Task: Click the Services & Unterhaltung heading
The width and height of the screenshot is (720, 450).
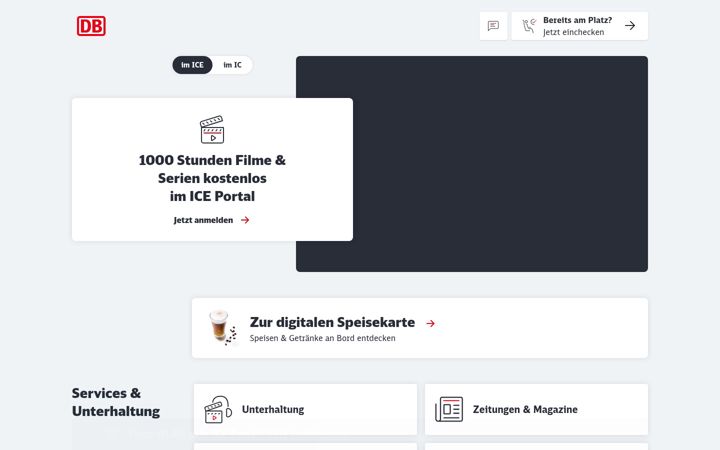Action: [x=116, y=402]
